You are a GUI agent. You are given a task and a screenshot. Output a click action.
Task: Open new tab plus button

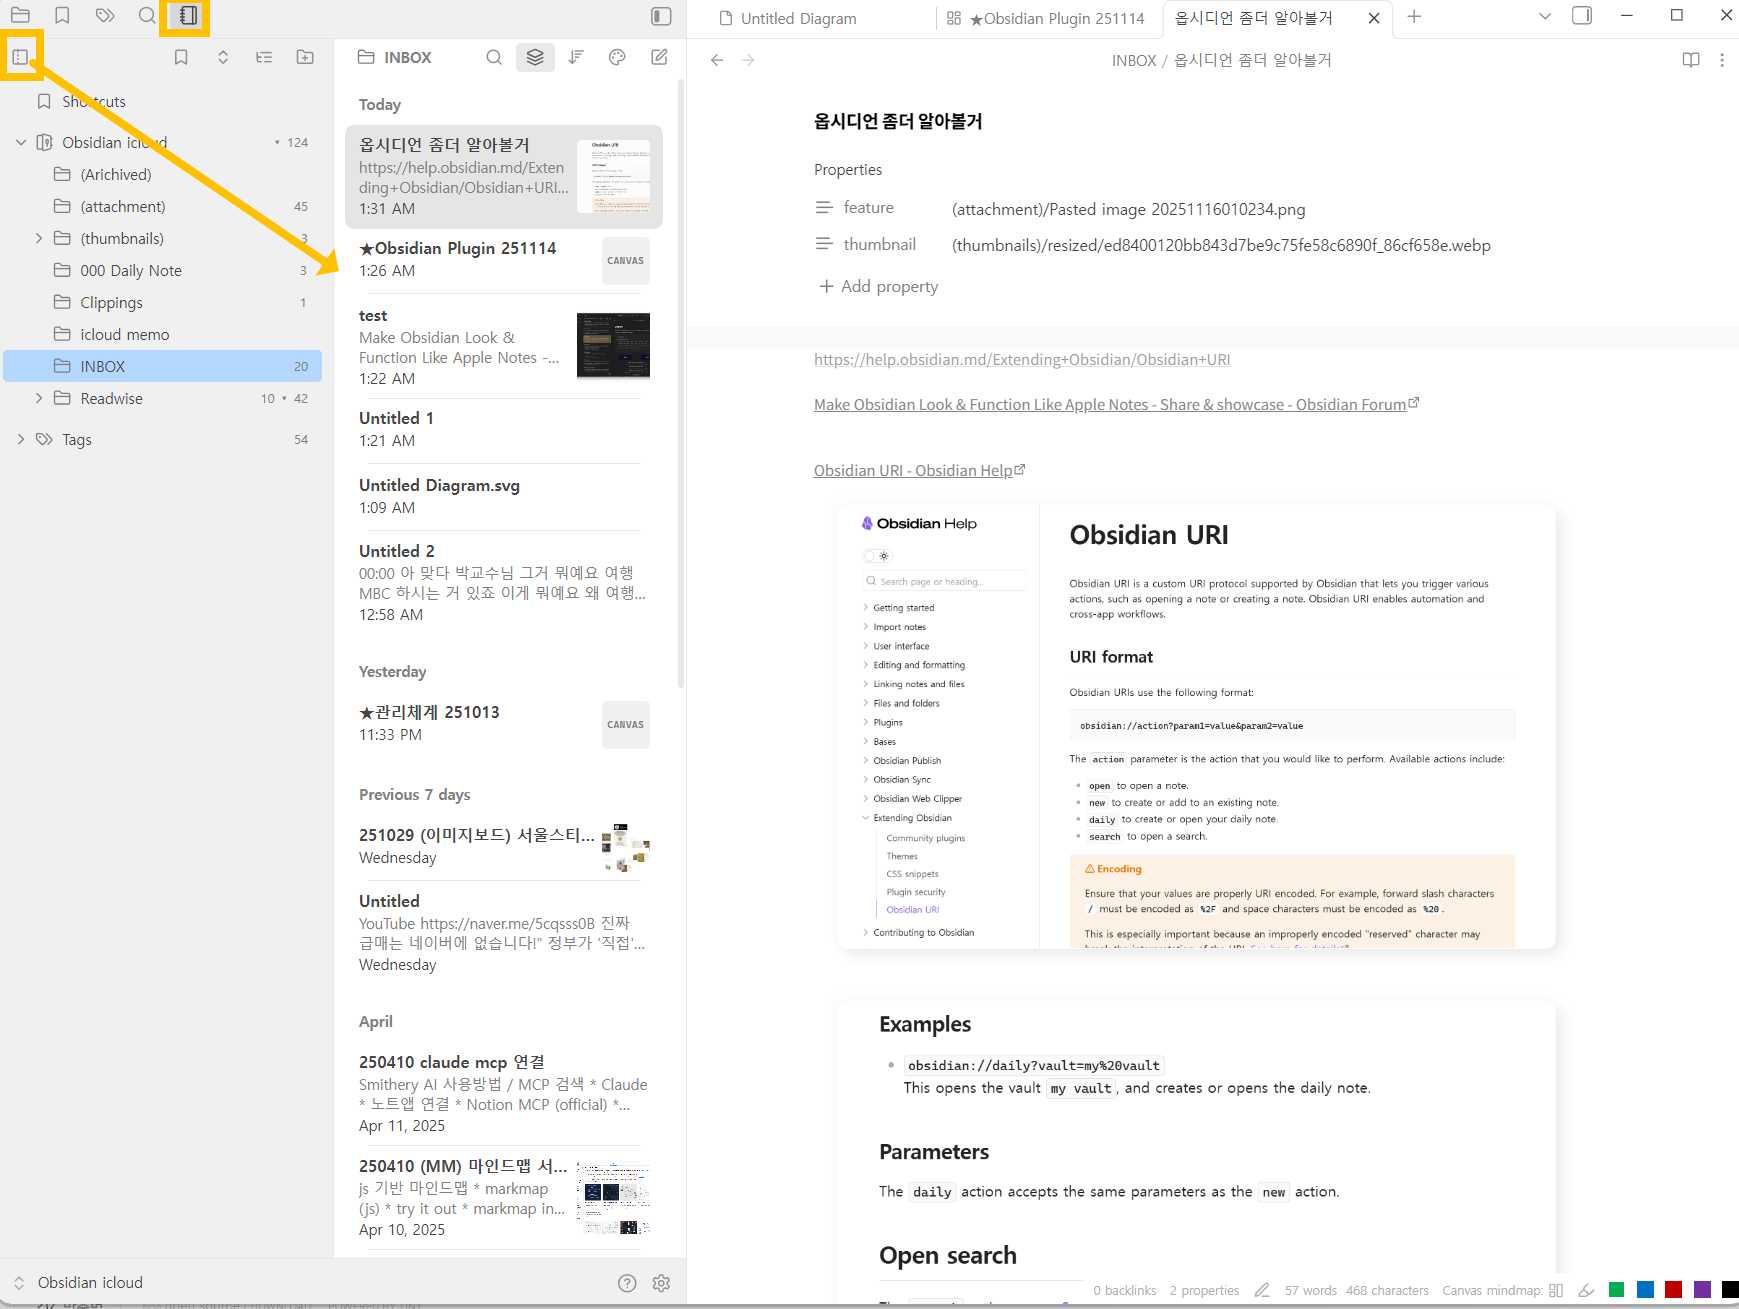coord(1414,16)
